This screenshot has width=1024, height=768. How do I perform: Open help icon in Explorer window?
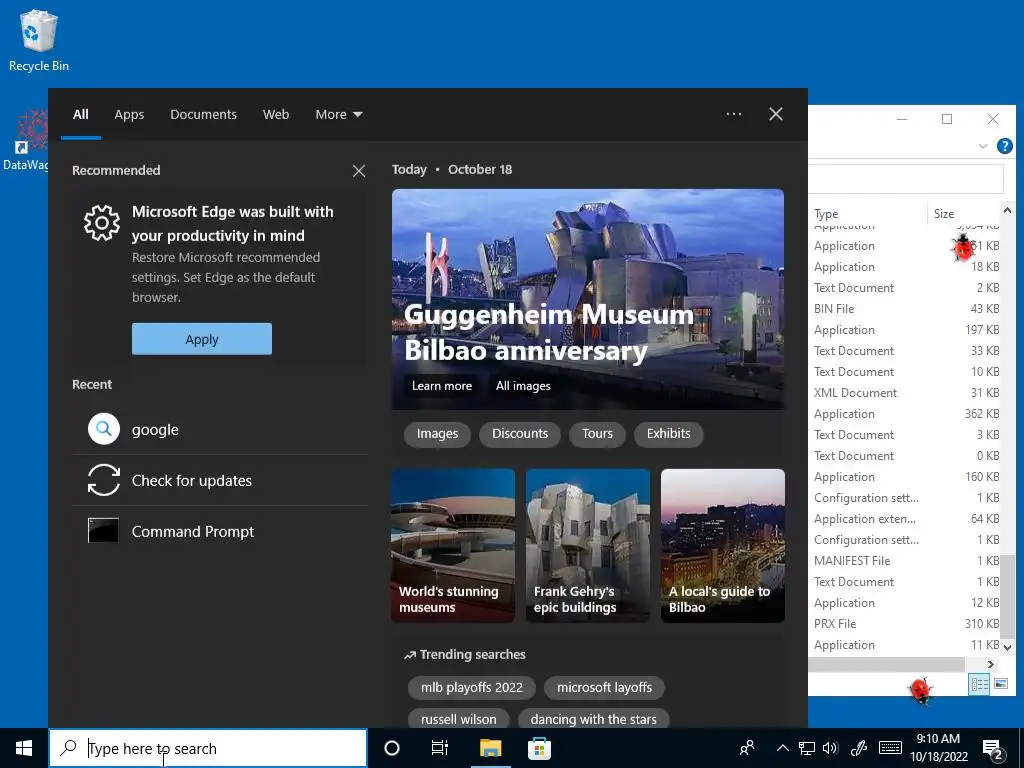1004,146
